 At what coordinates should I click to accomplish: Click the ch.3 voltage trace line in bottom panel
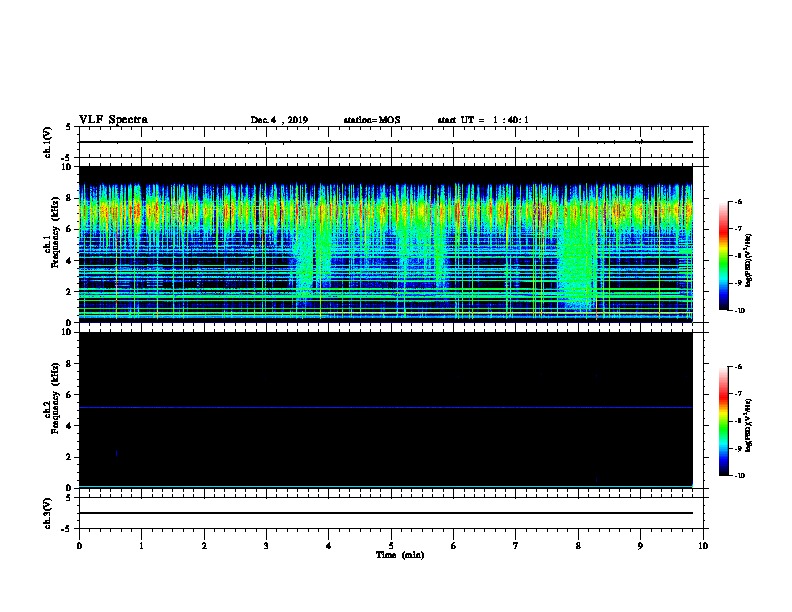coord(385,513)
